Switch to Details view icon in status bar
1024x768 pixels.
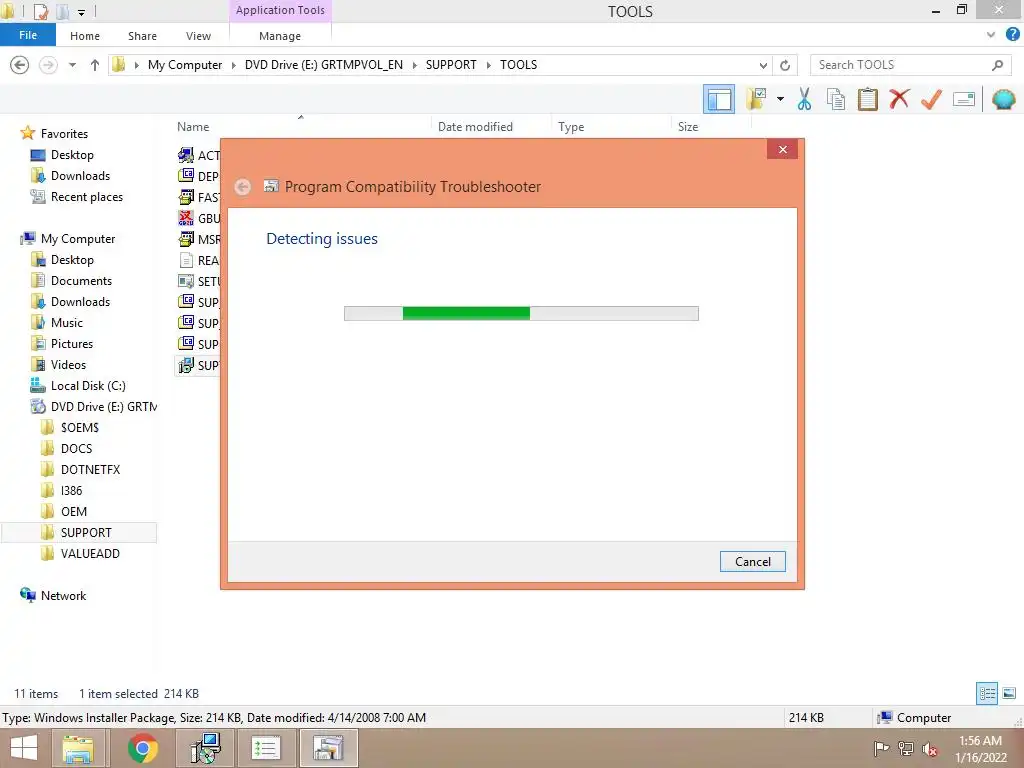click(987, 693)
